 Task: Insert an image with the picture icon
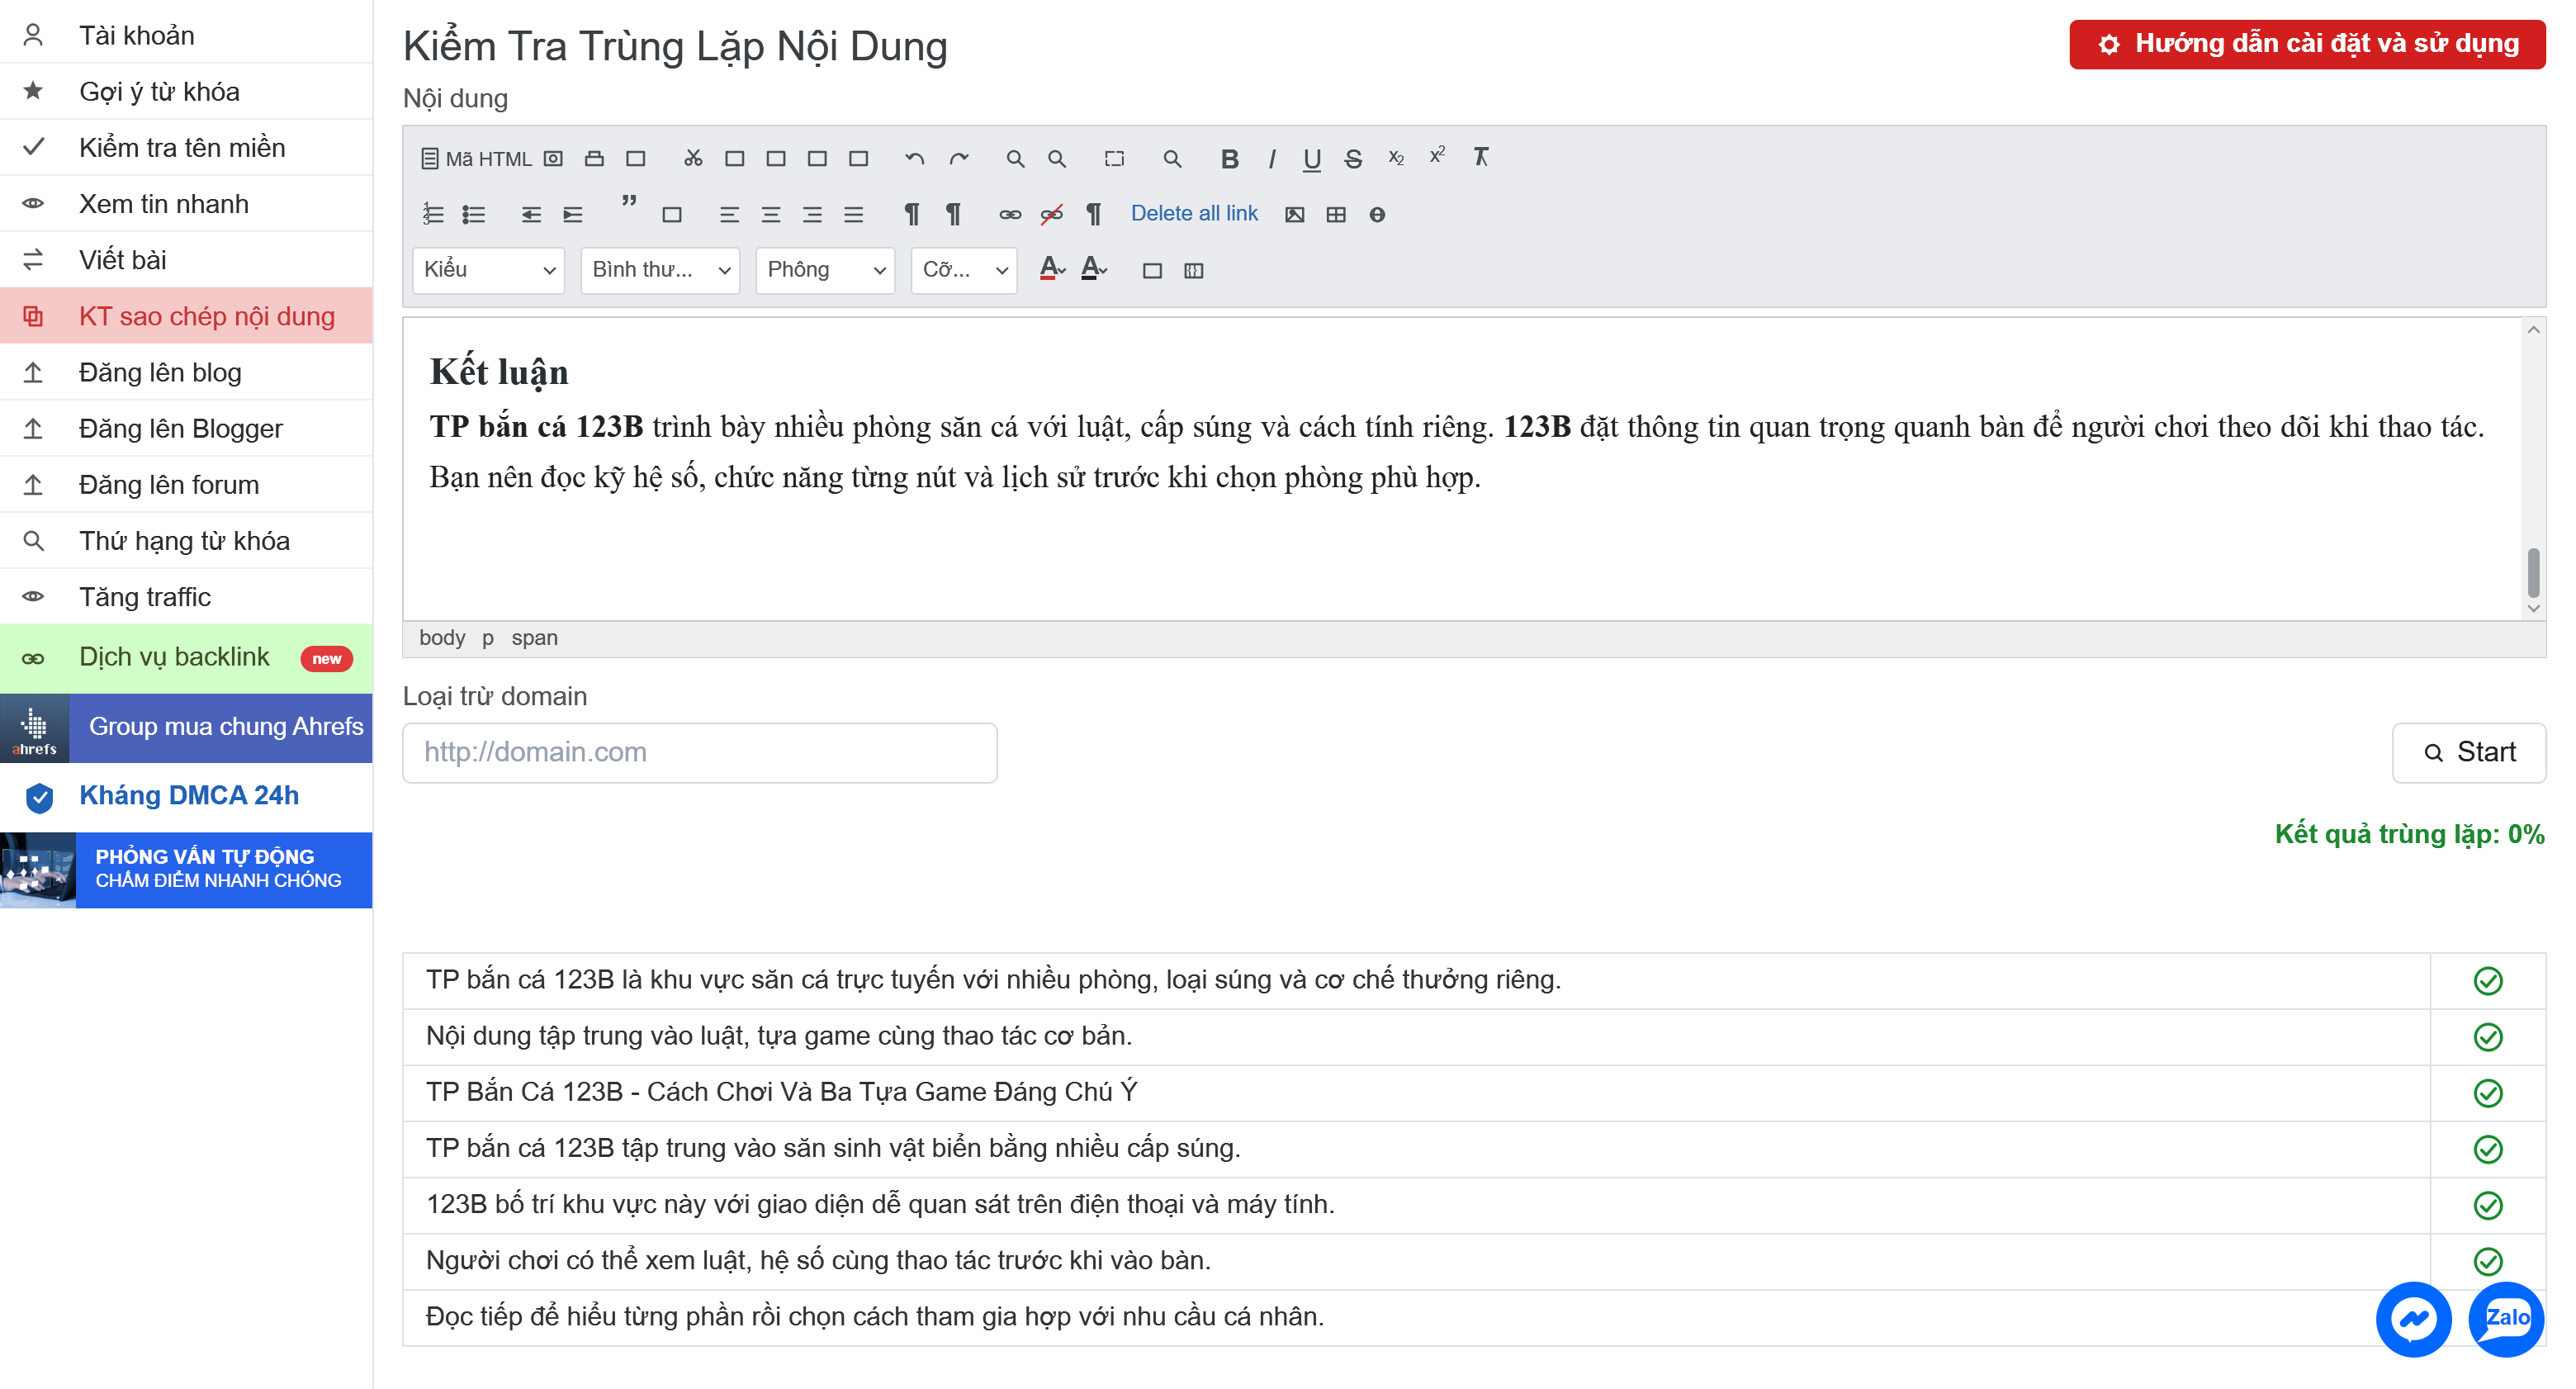coord(1294,214)
